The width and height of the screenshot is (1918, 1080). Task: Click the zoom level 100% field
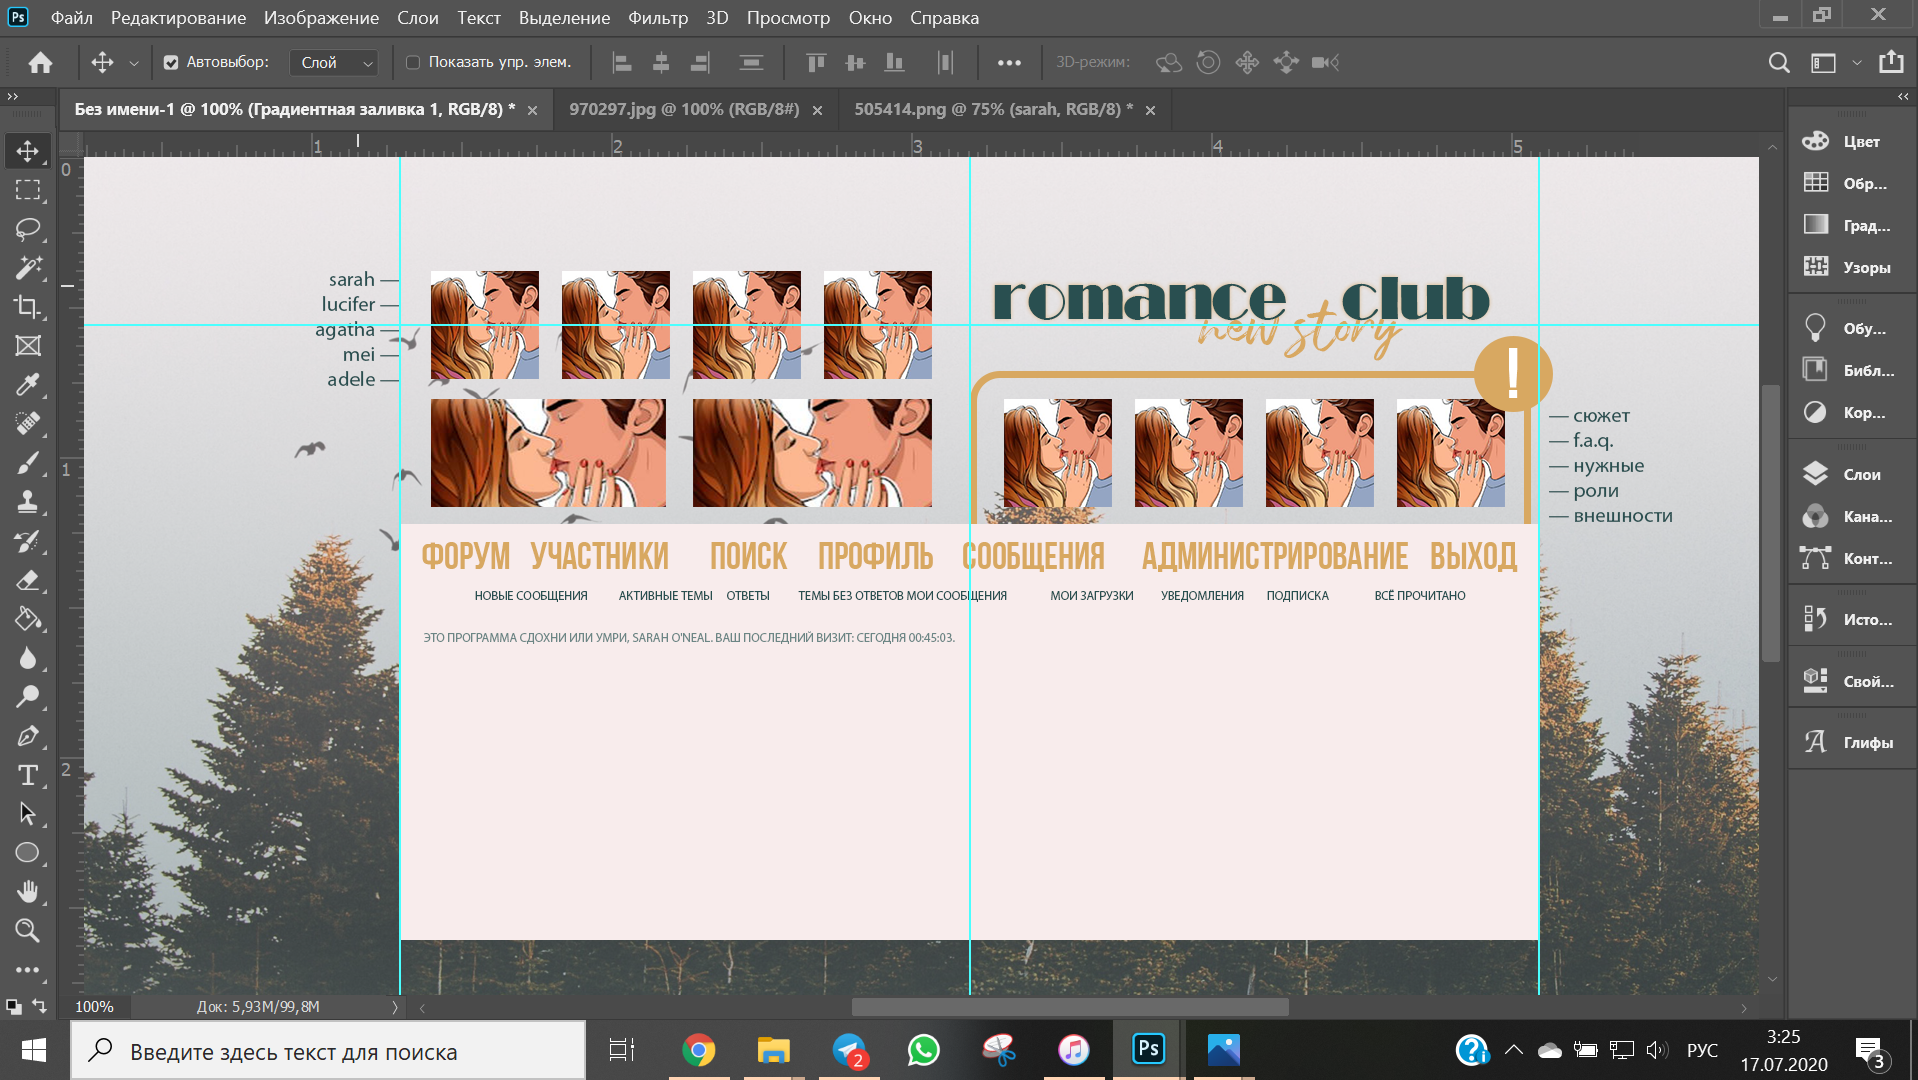(96, 1007)
